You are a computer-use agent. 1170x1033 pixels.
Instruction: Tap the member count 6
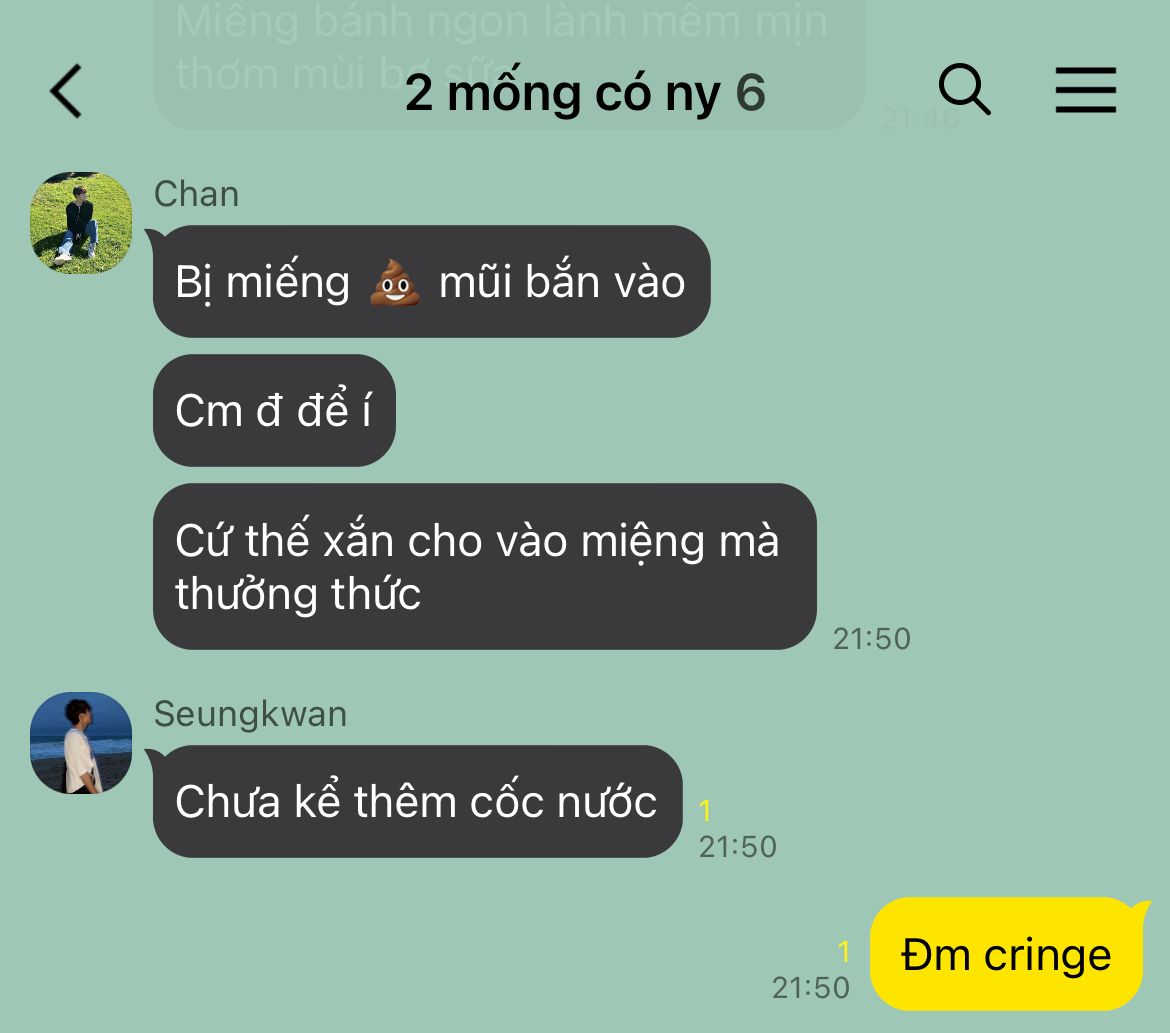coord(751,93)
